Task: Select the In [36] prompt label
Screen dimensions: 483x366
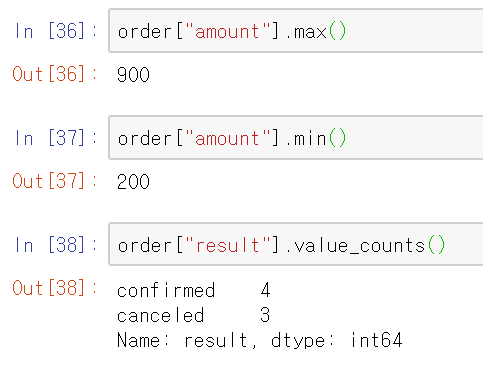Action: pos(56,31)
